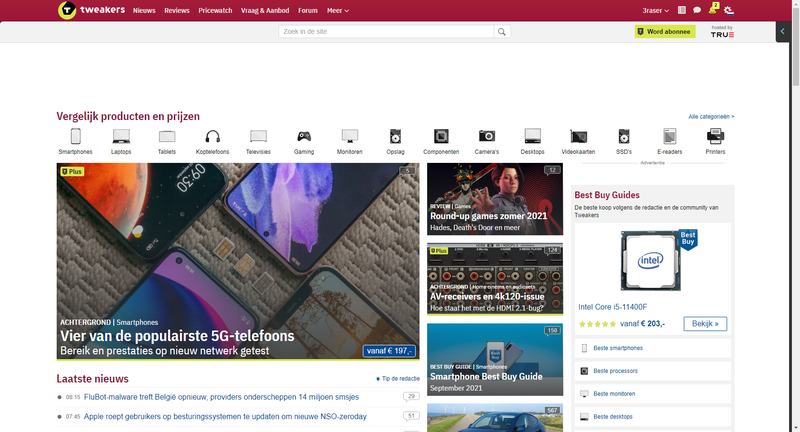Open the Beste desktops guide
800x432 pixels.
click(653, 417)
